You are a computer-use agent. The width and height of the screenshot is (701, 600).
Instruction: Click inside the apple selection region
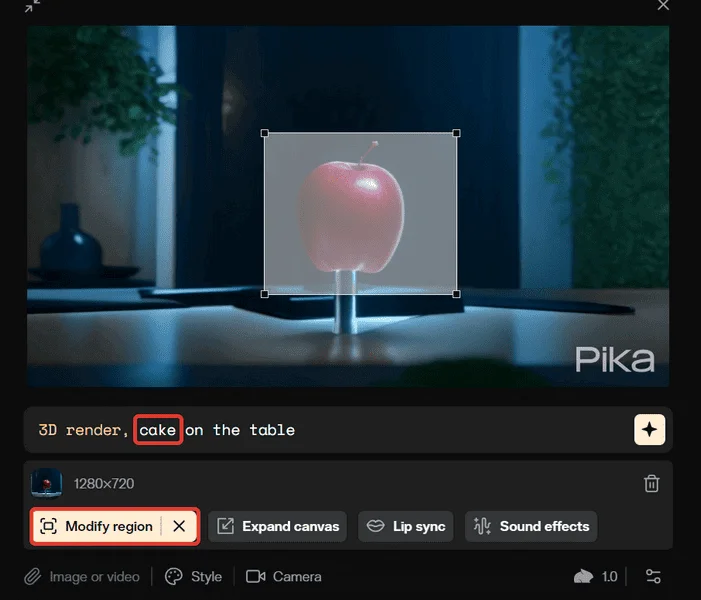[360, 213]
